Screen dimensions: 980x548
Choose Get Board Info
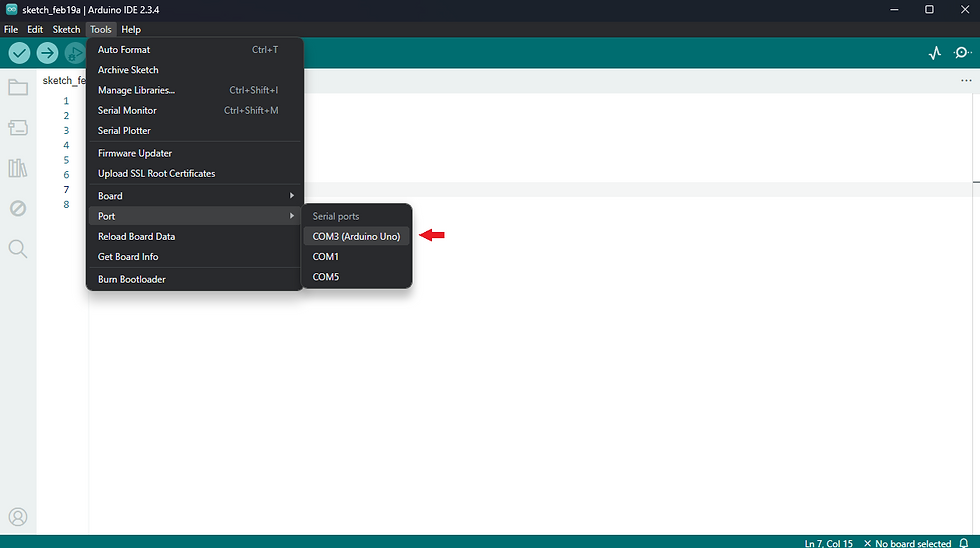click(195, 256)
